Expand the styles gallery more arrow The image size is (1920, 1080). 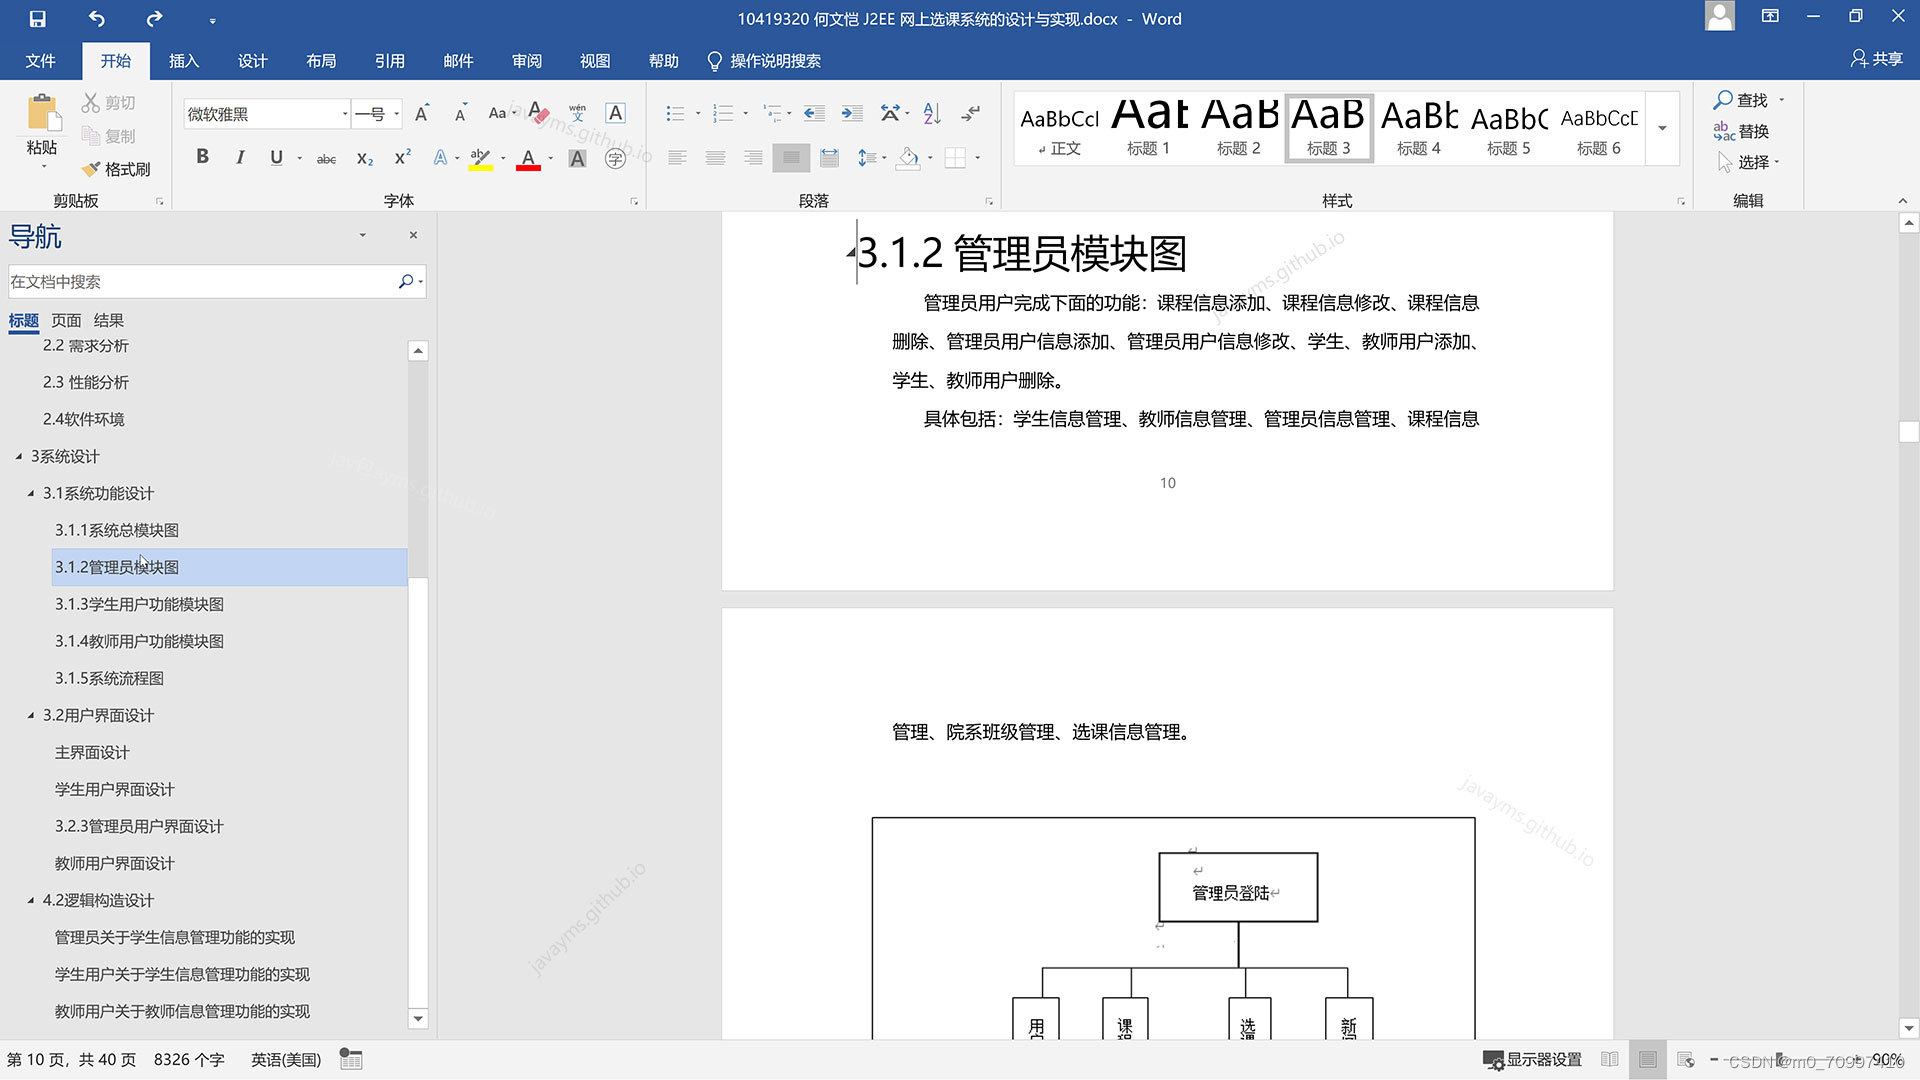(1662, 128)
